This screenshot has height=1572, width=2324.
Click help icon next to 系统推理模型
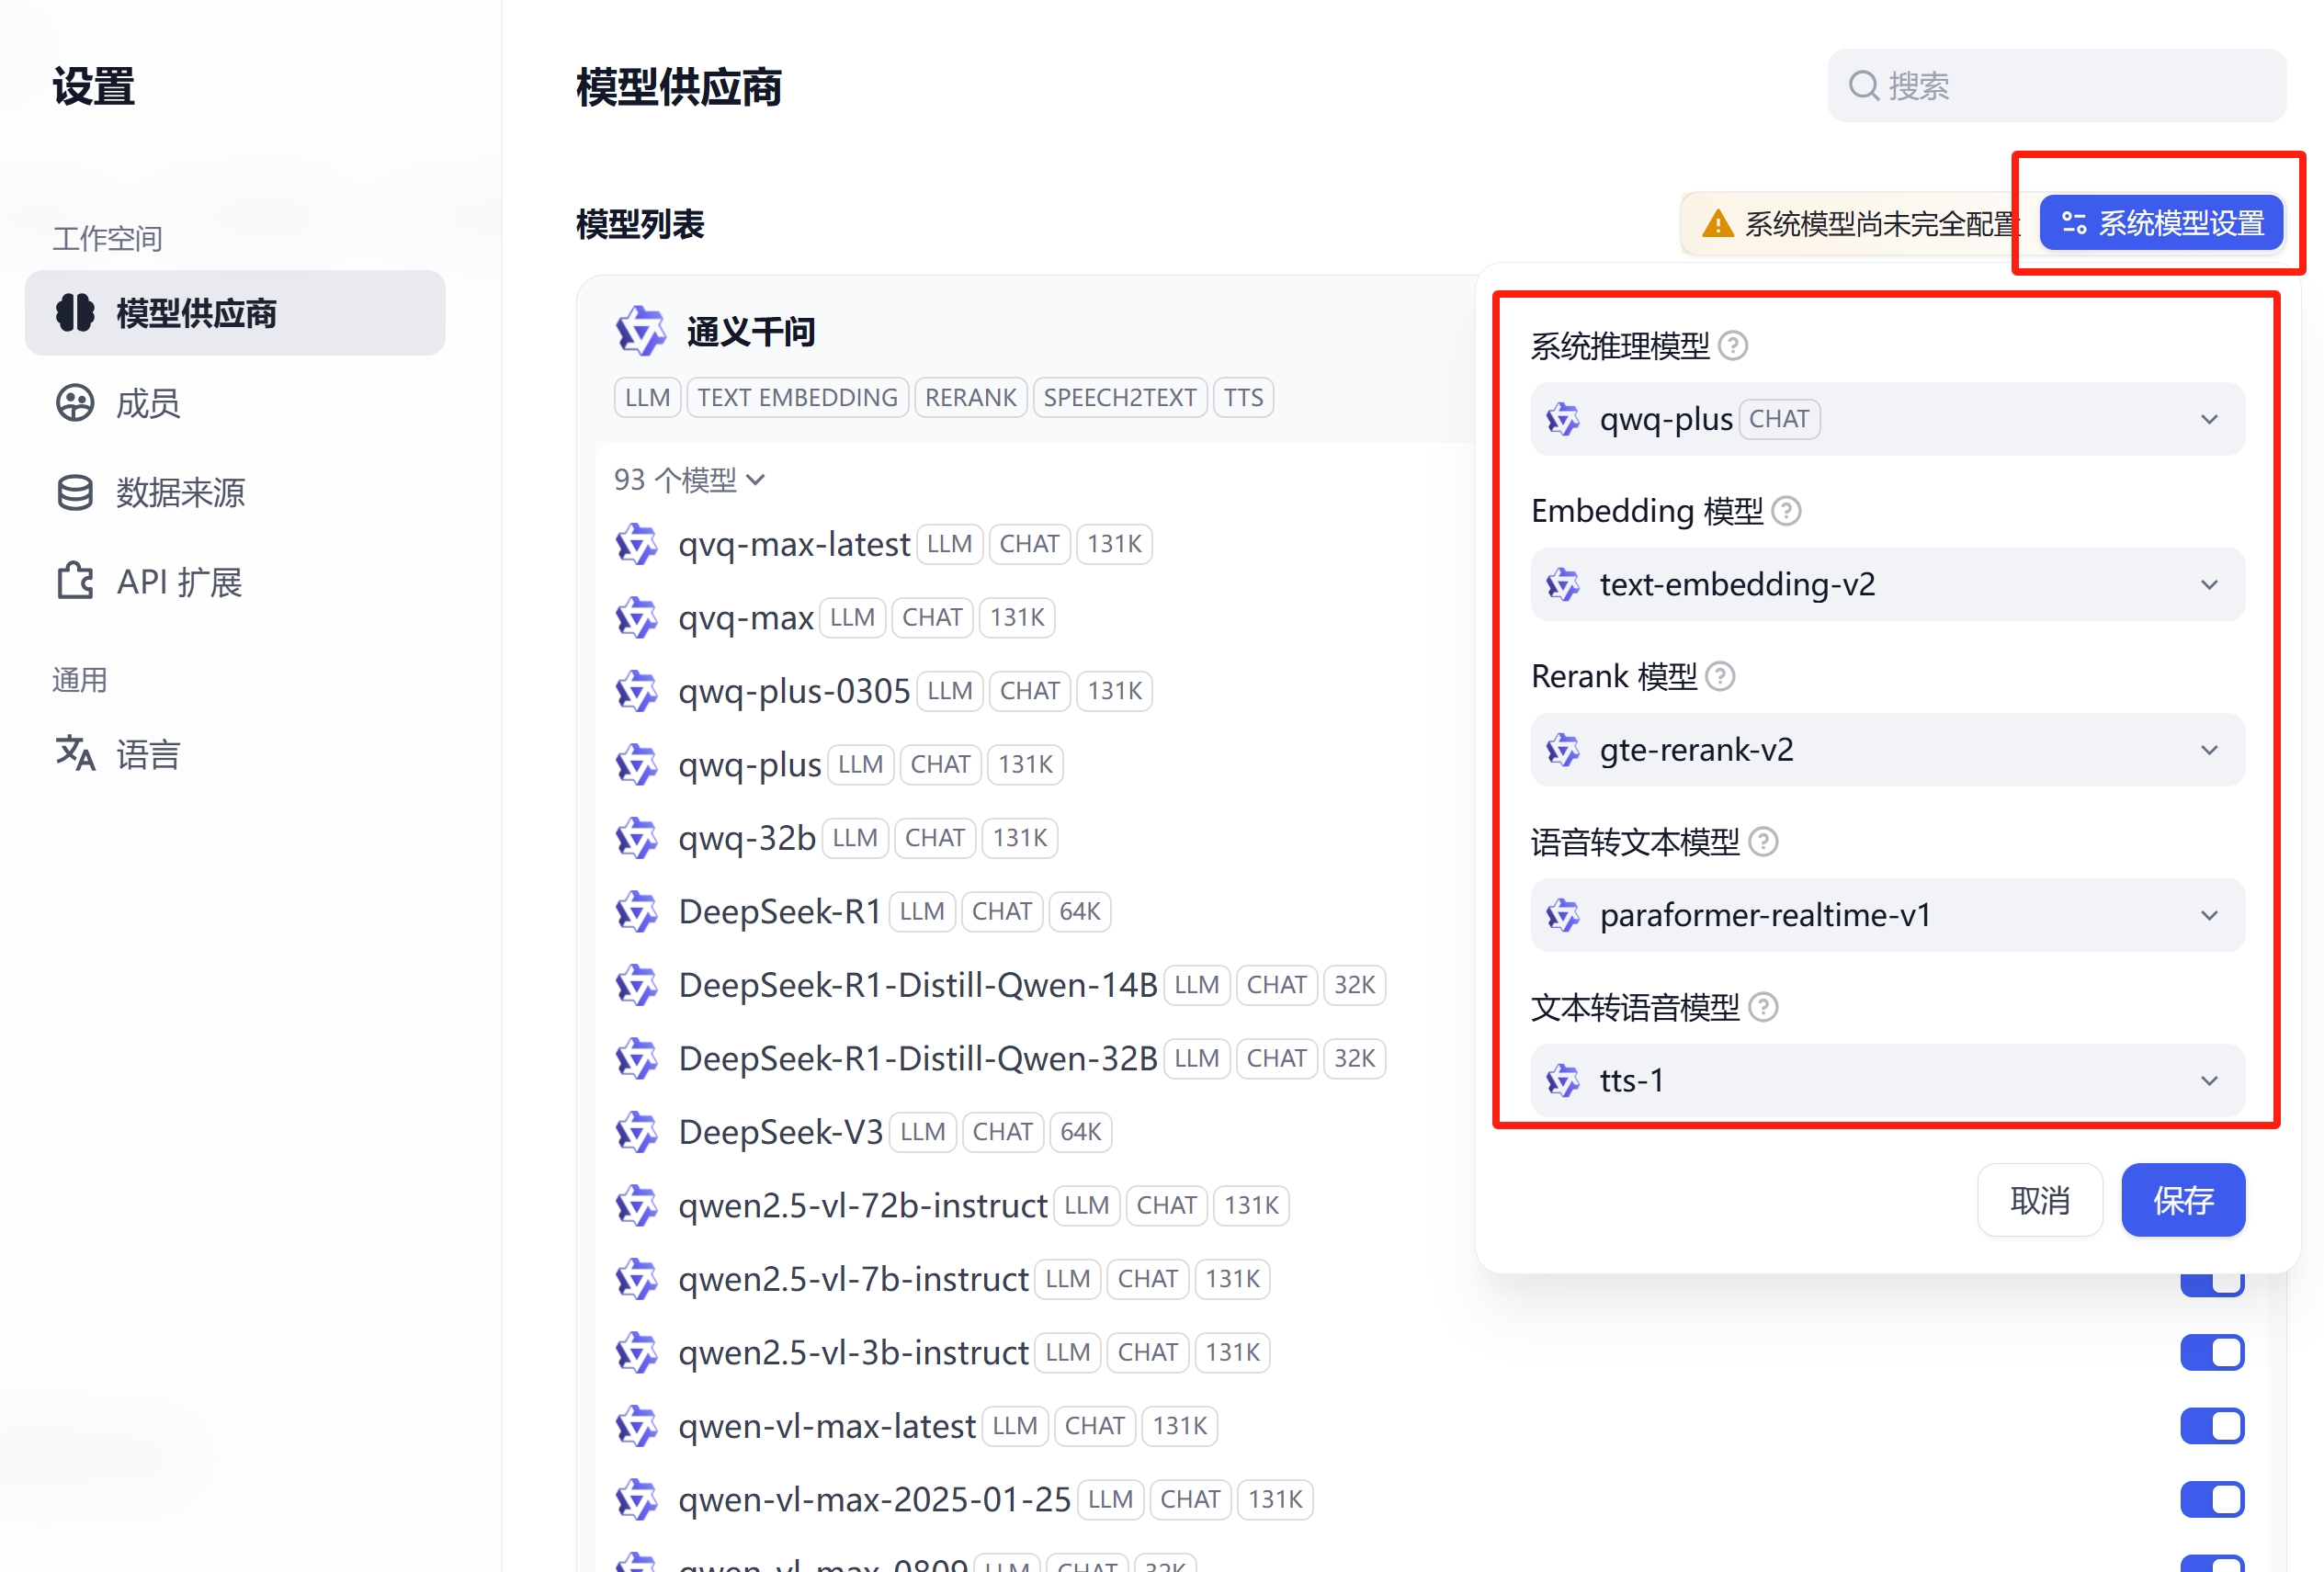tap(1733, 346)
